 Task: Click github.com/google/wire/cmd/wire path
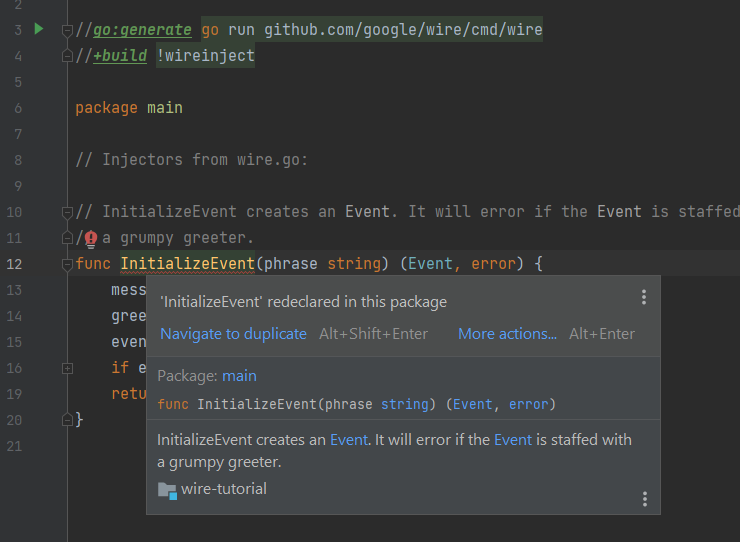403,30
